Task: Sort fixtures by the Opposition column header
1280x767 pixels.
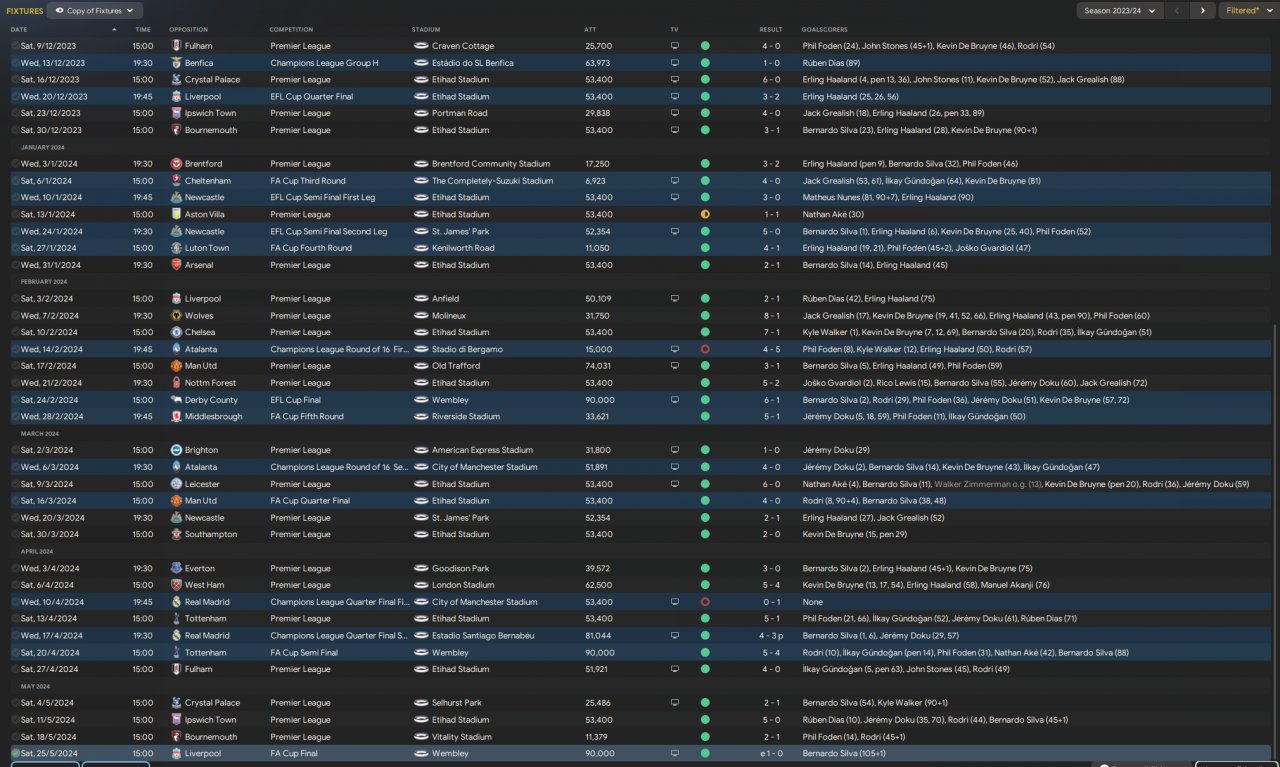Action: [189, 29]
